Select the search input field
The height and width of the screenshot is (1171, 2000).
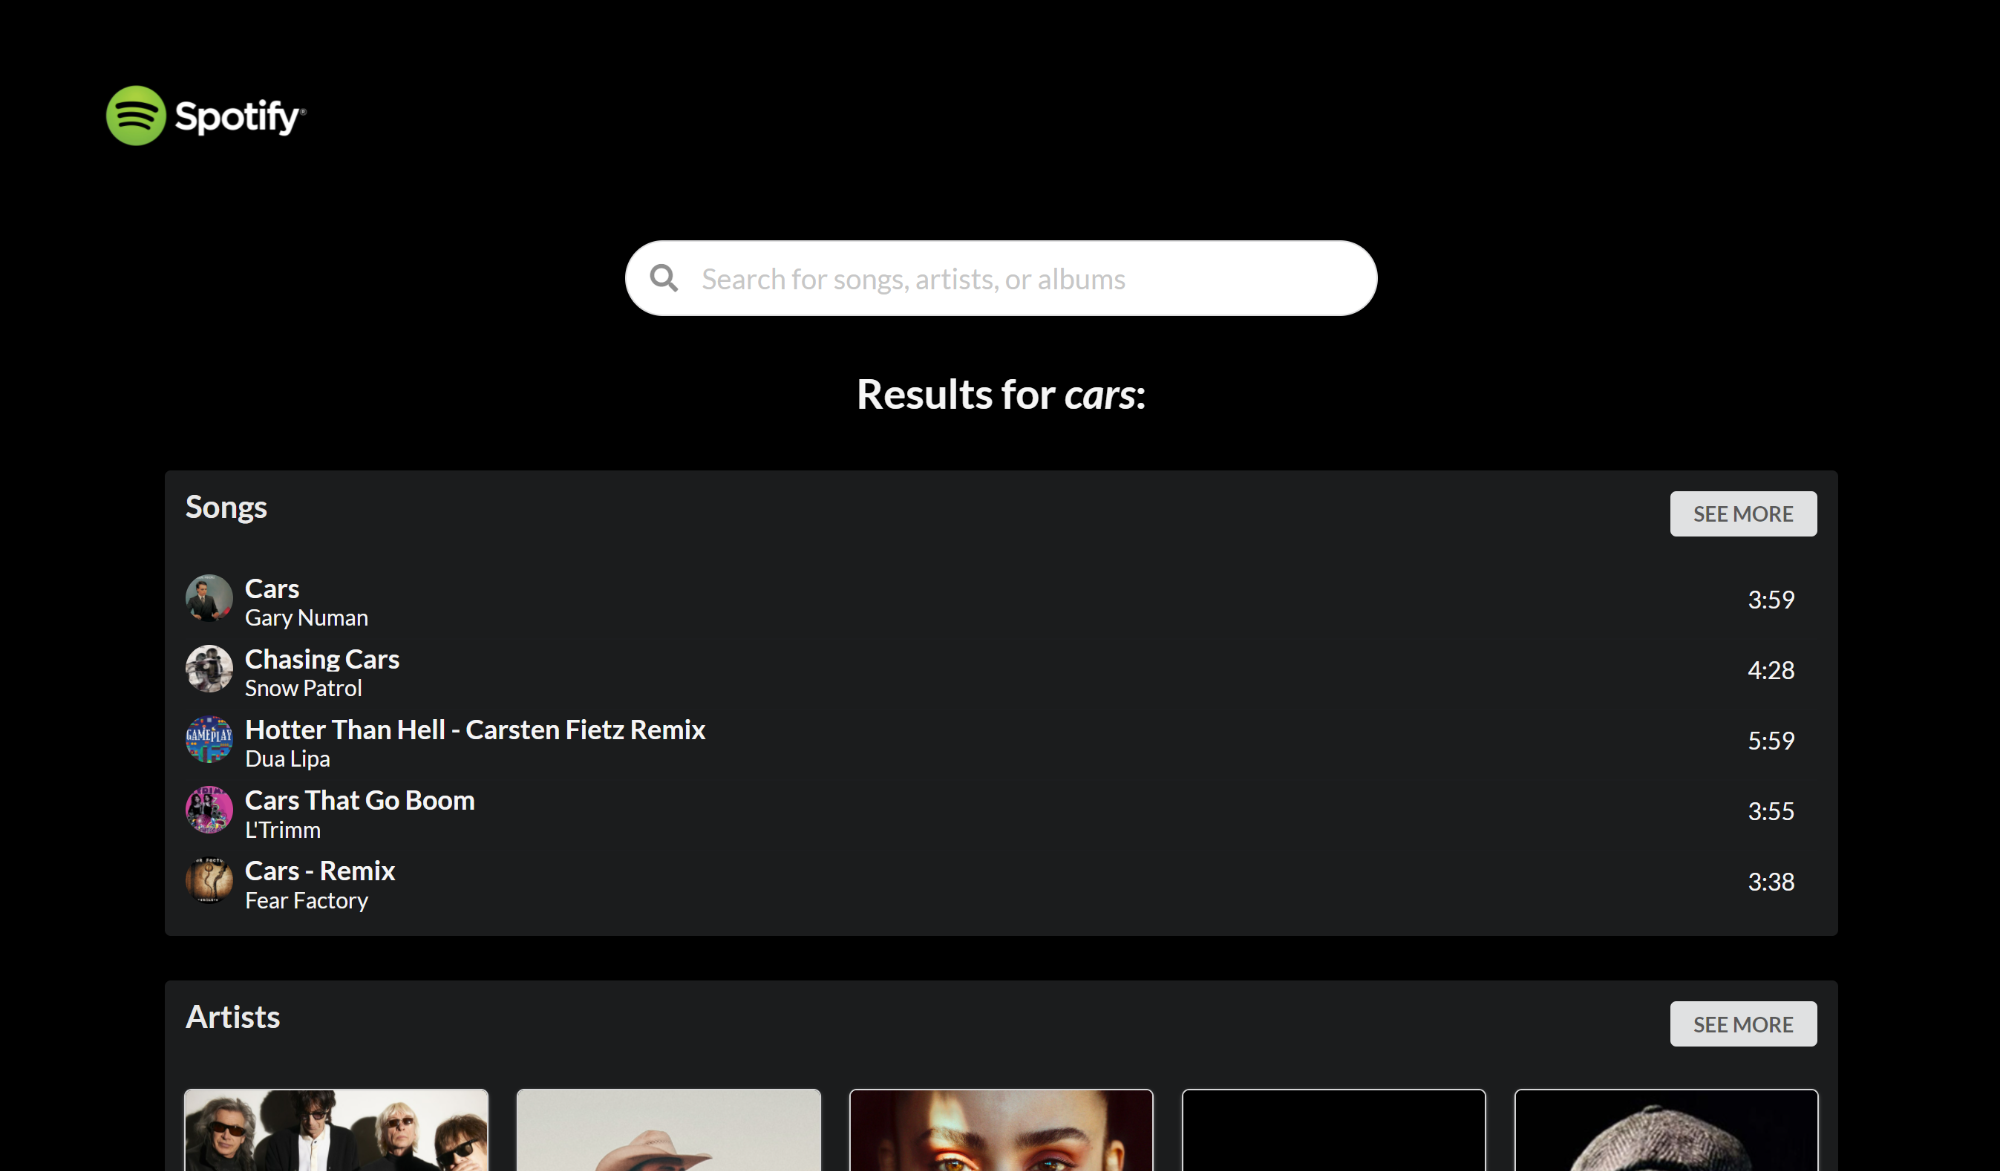pyautogui.click(x=1001, y=277)
